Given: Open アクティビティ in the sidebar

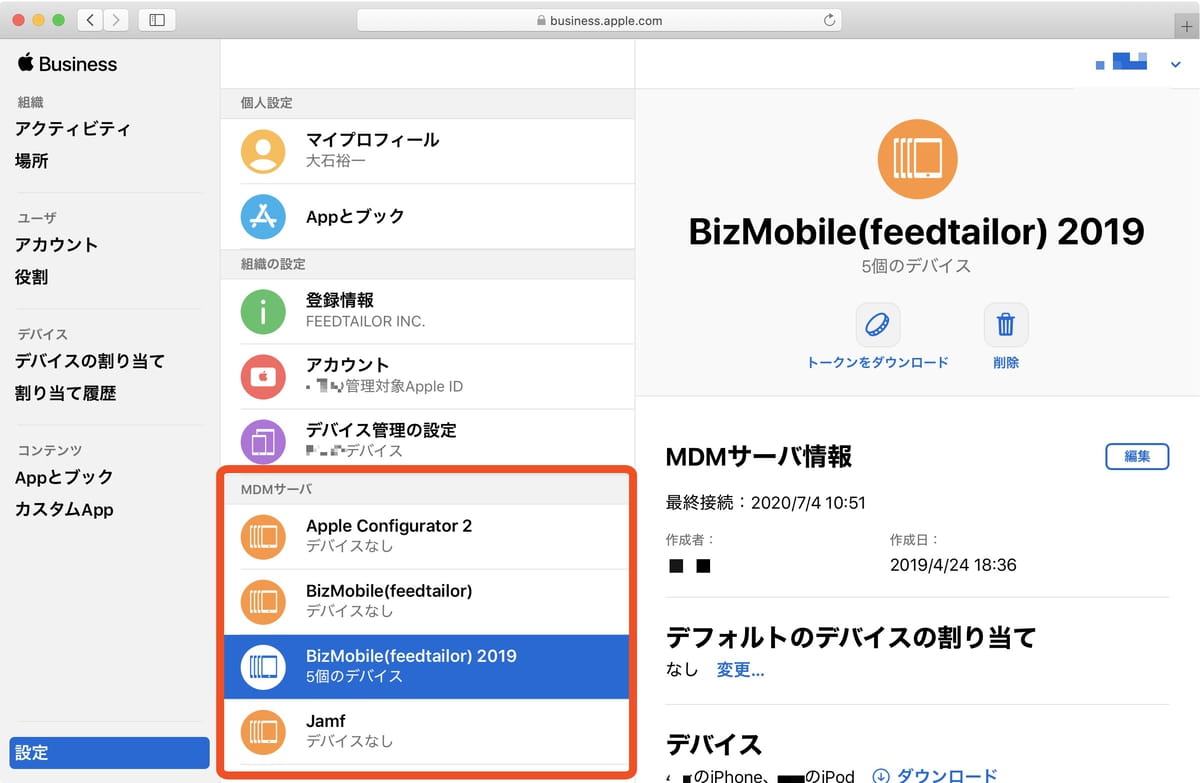Looking at the screenshot, I should coord(73,129).
